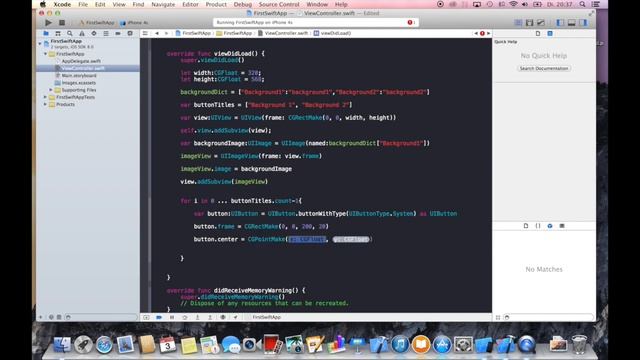Click the error indicator in activity viewer

tap(410, 22)
